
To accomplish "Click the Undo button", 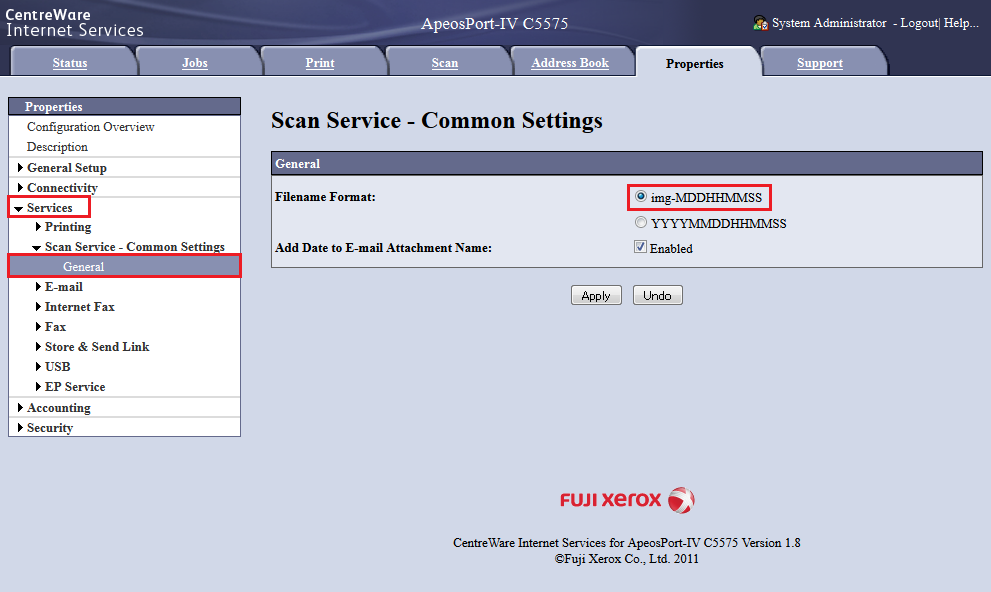I will [657, 295].
